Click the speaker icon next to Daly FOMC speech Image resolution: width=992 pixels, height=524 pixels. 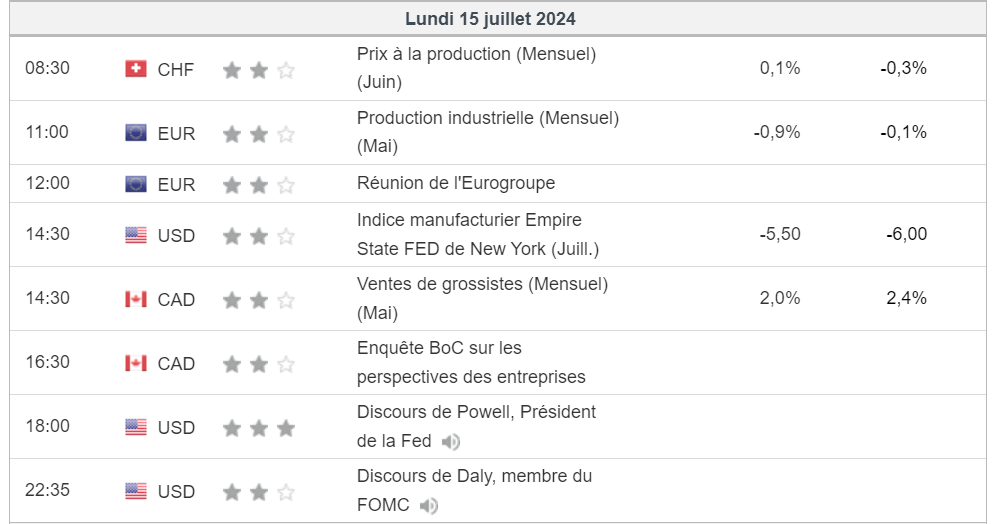(429, 506)
